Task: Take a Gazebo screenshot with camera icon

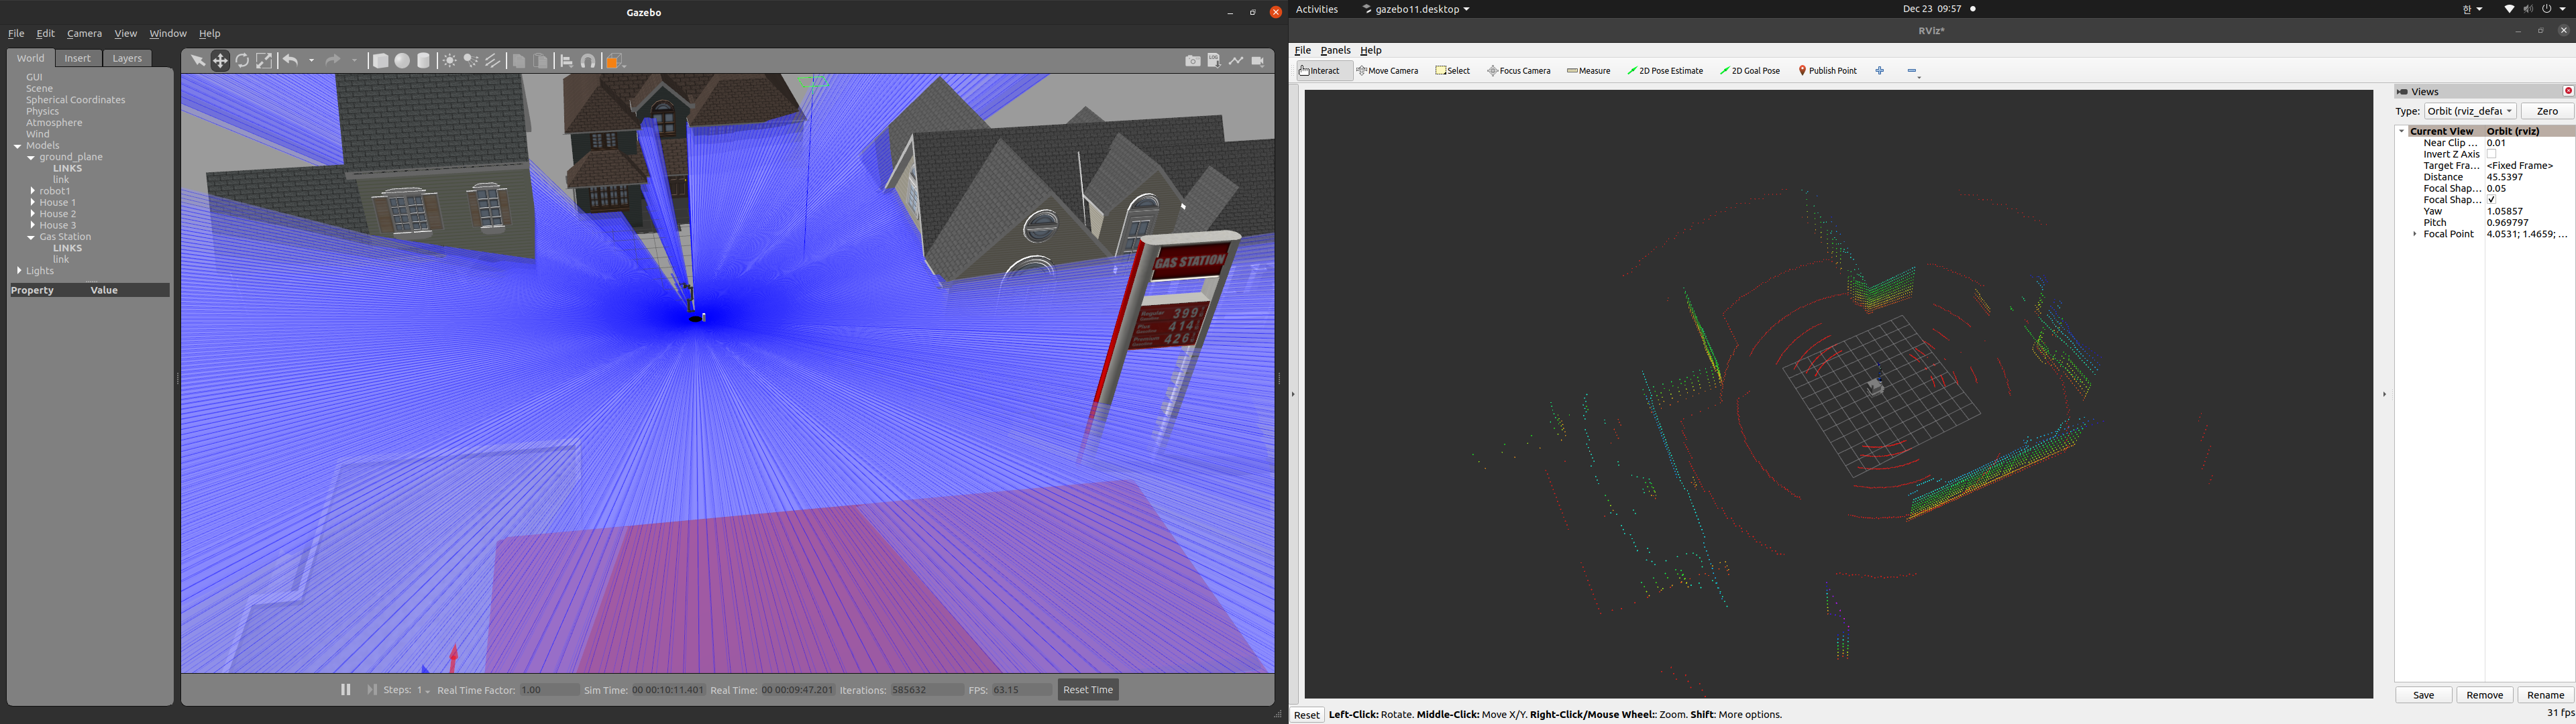Action: (x=1192, y=61)
